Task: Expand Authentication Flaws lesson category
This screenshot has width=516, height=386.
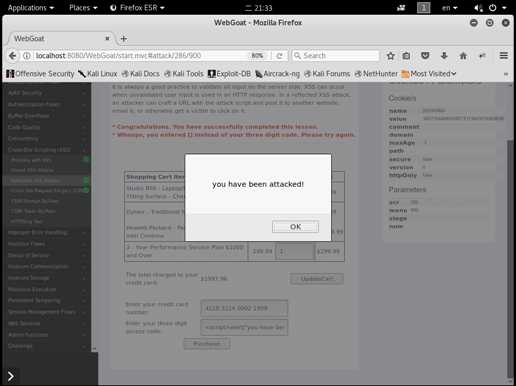Action: coord(47,104)
